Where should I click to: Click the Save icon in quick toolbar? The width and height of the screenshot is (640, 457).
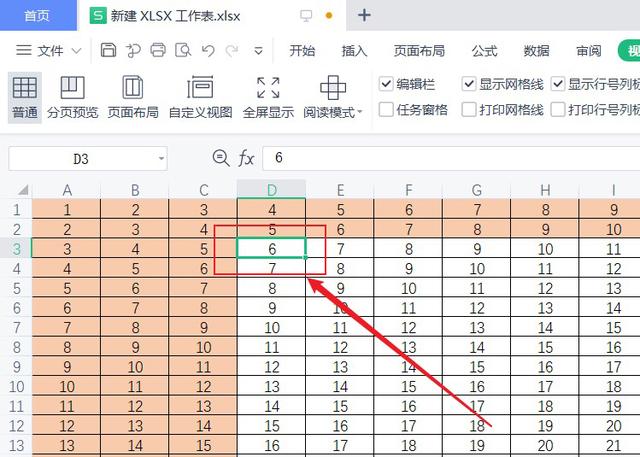tap(108, 50)
